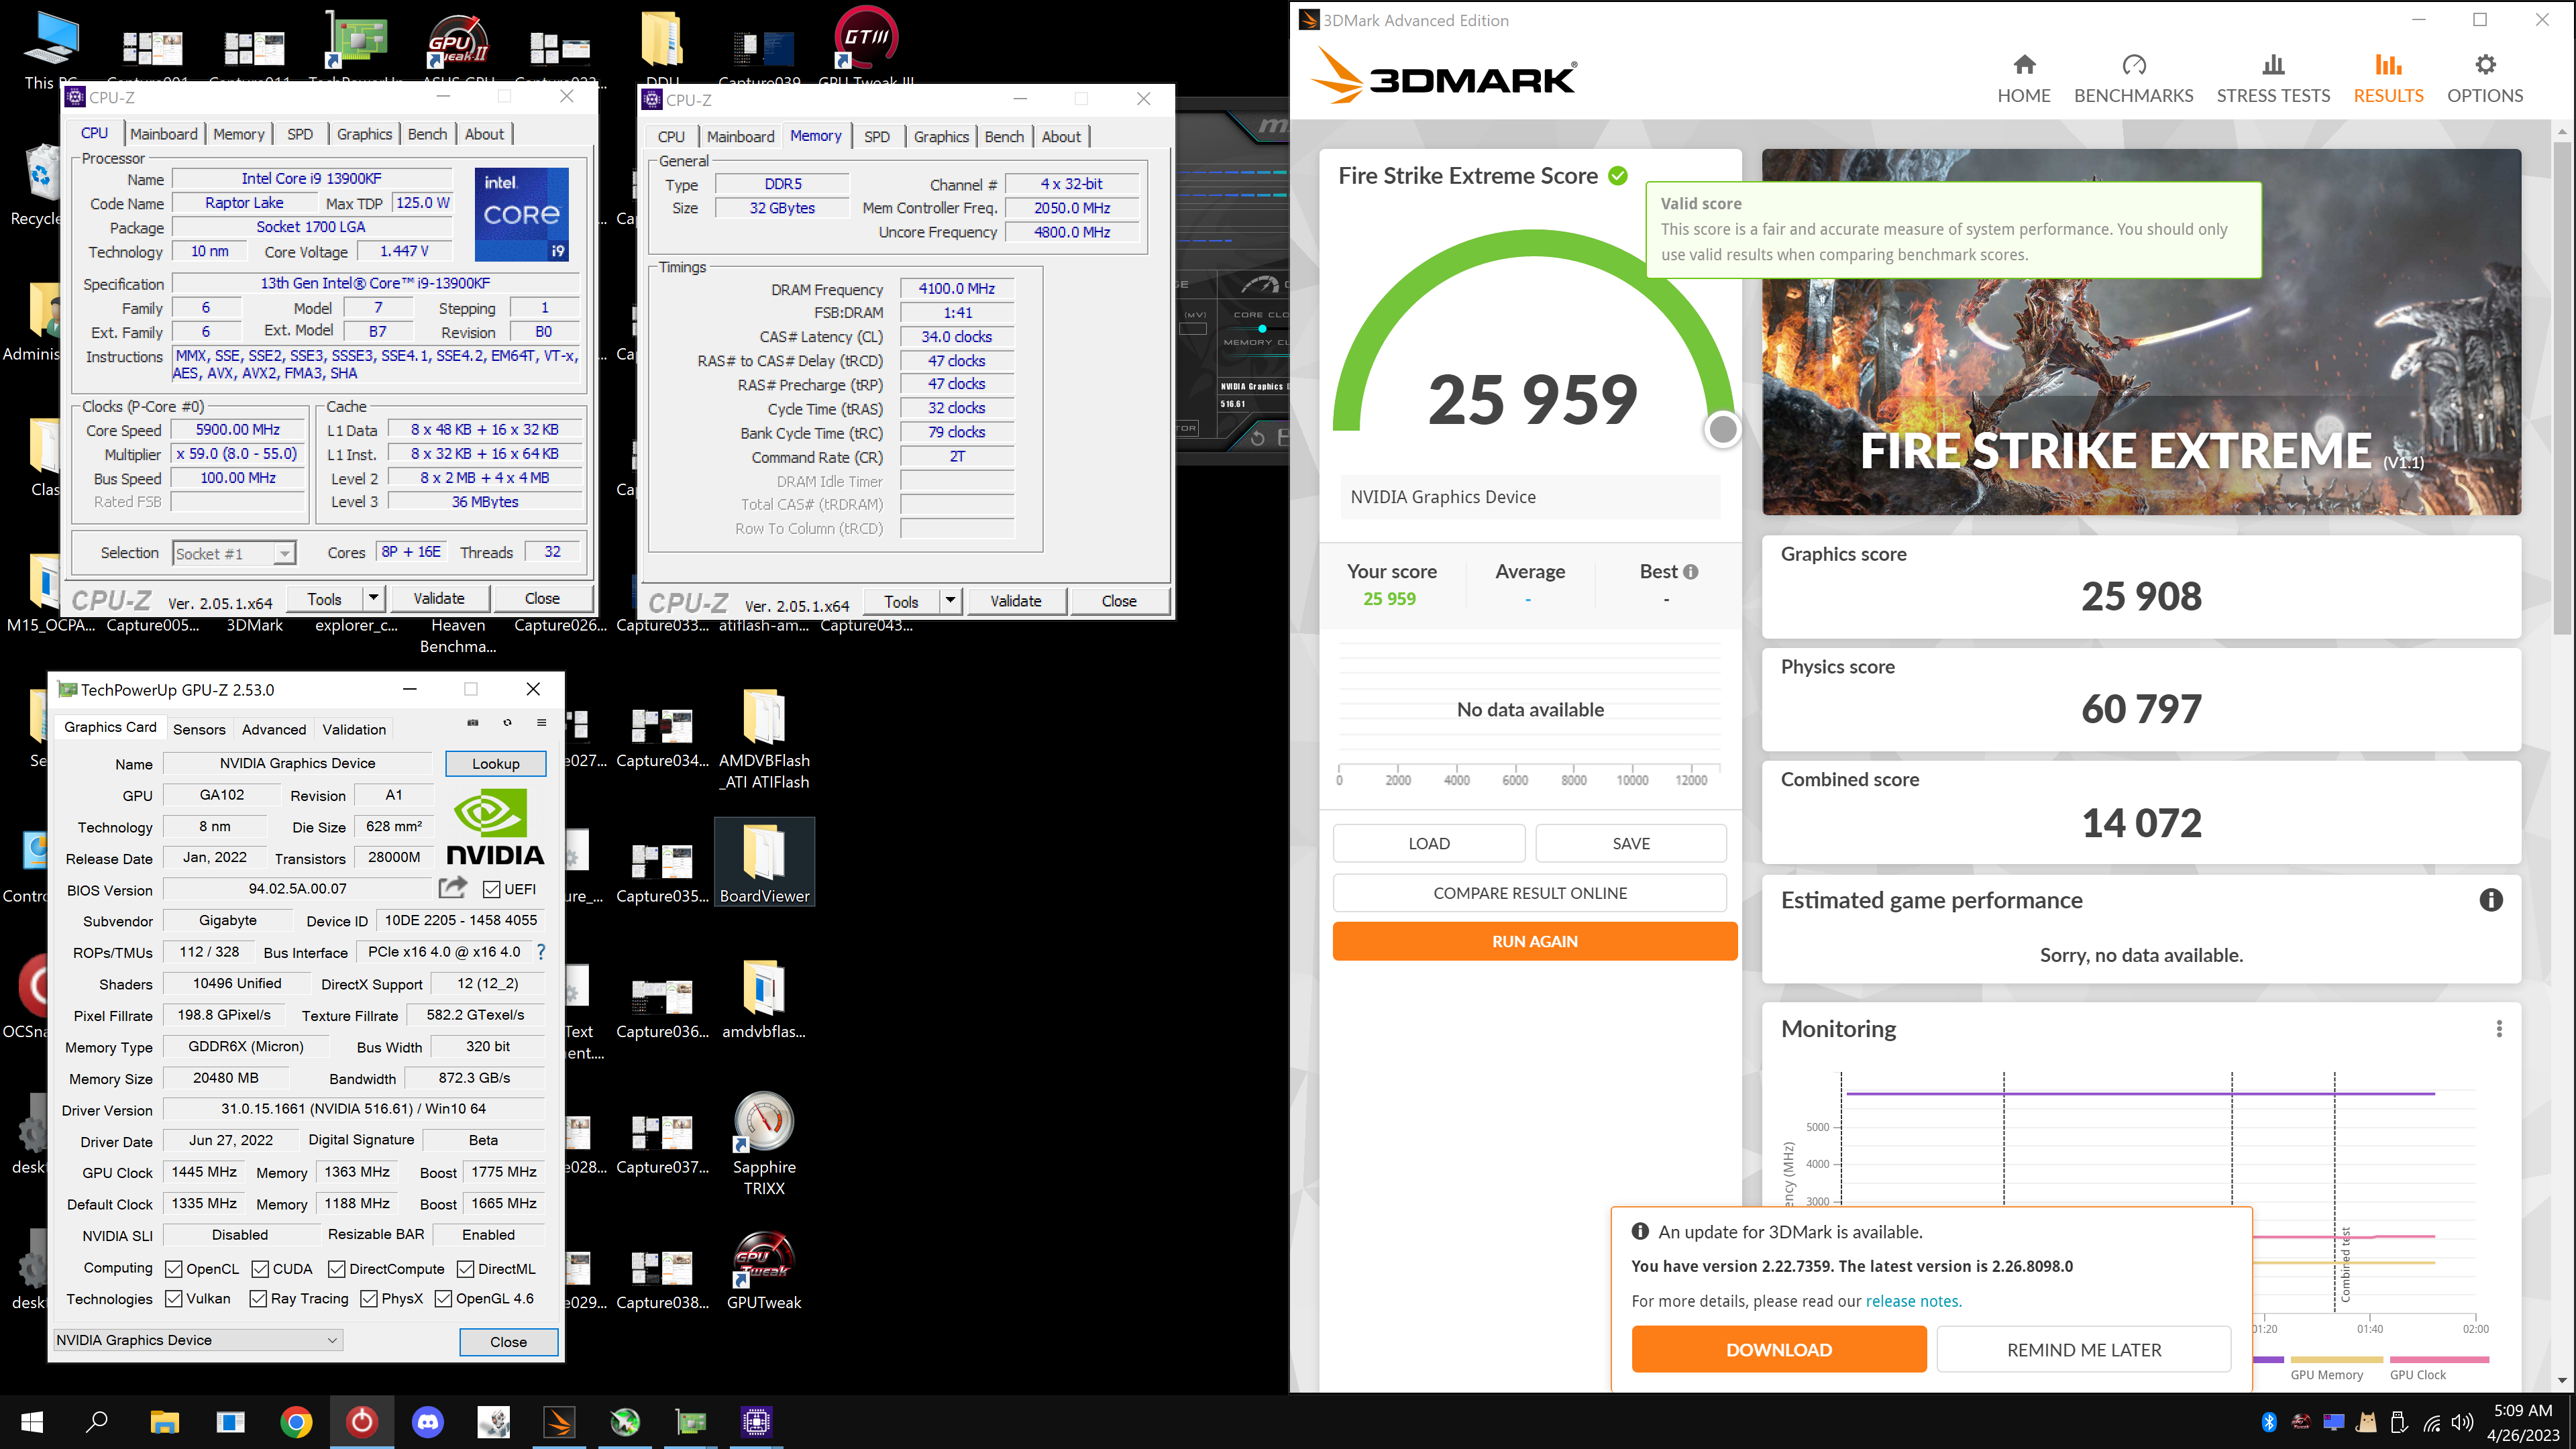This screenshot has height=1449, width=2576.
Task: Open OPTIONS gear in 3DMark
Action: 2484,79
